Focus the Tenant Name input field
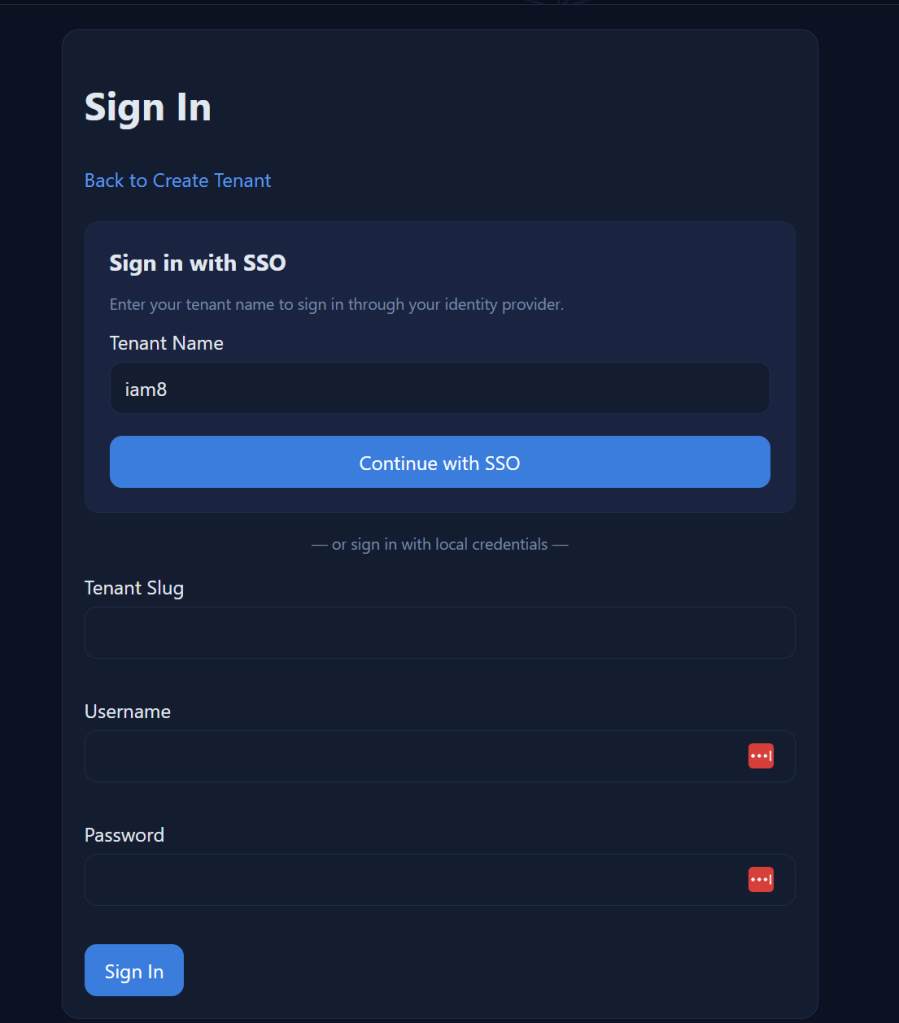899x1023 pixels. pyautogui.click(x=440, y=388)
